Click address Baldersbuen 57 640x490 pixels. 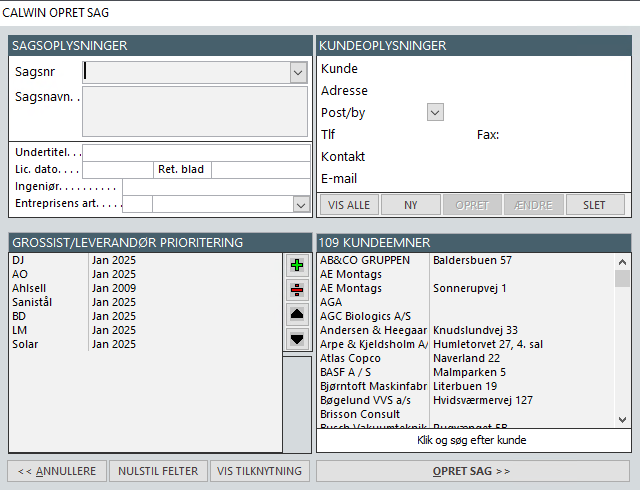point(472,260)
